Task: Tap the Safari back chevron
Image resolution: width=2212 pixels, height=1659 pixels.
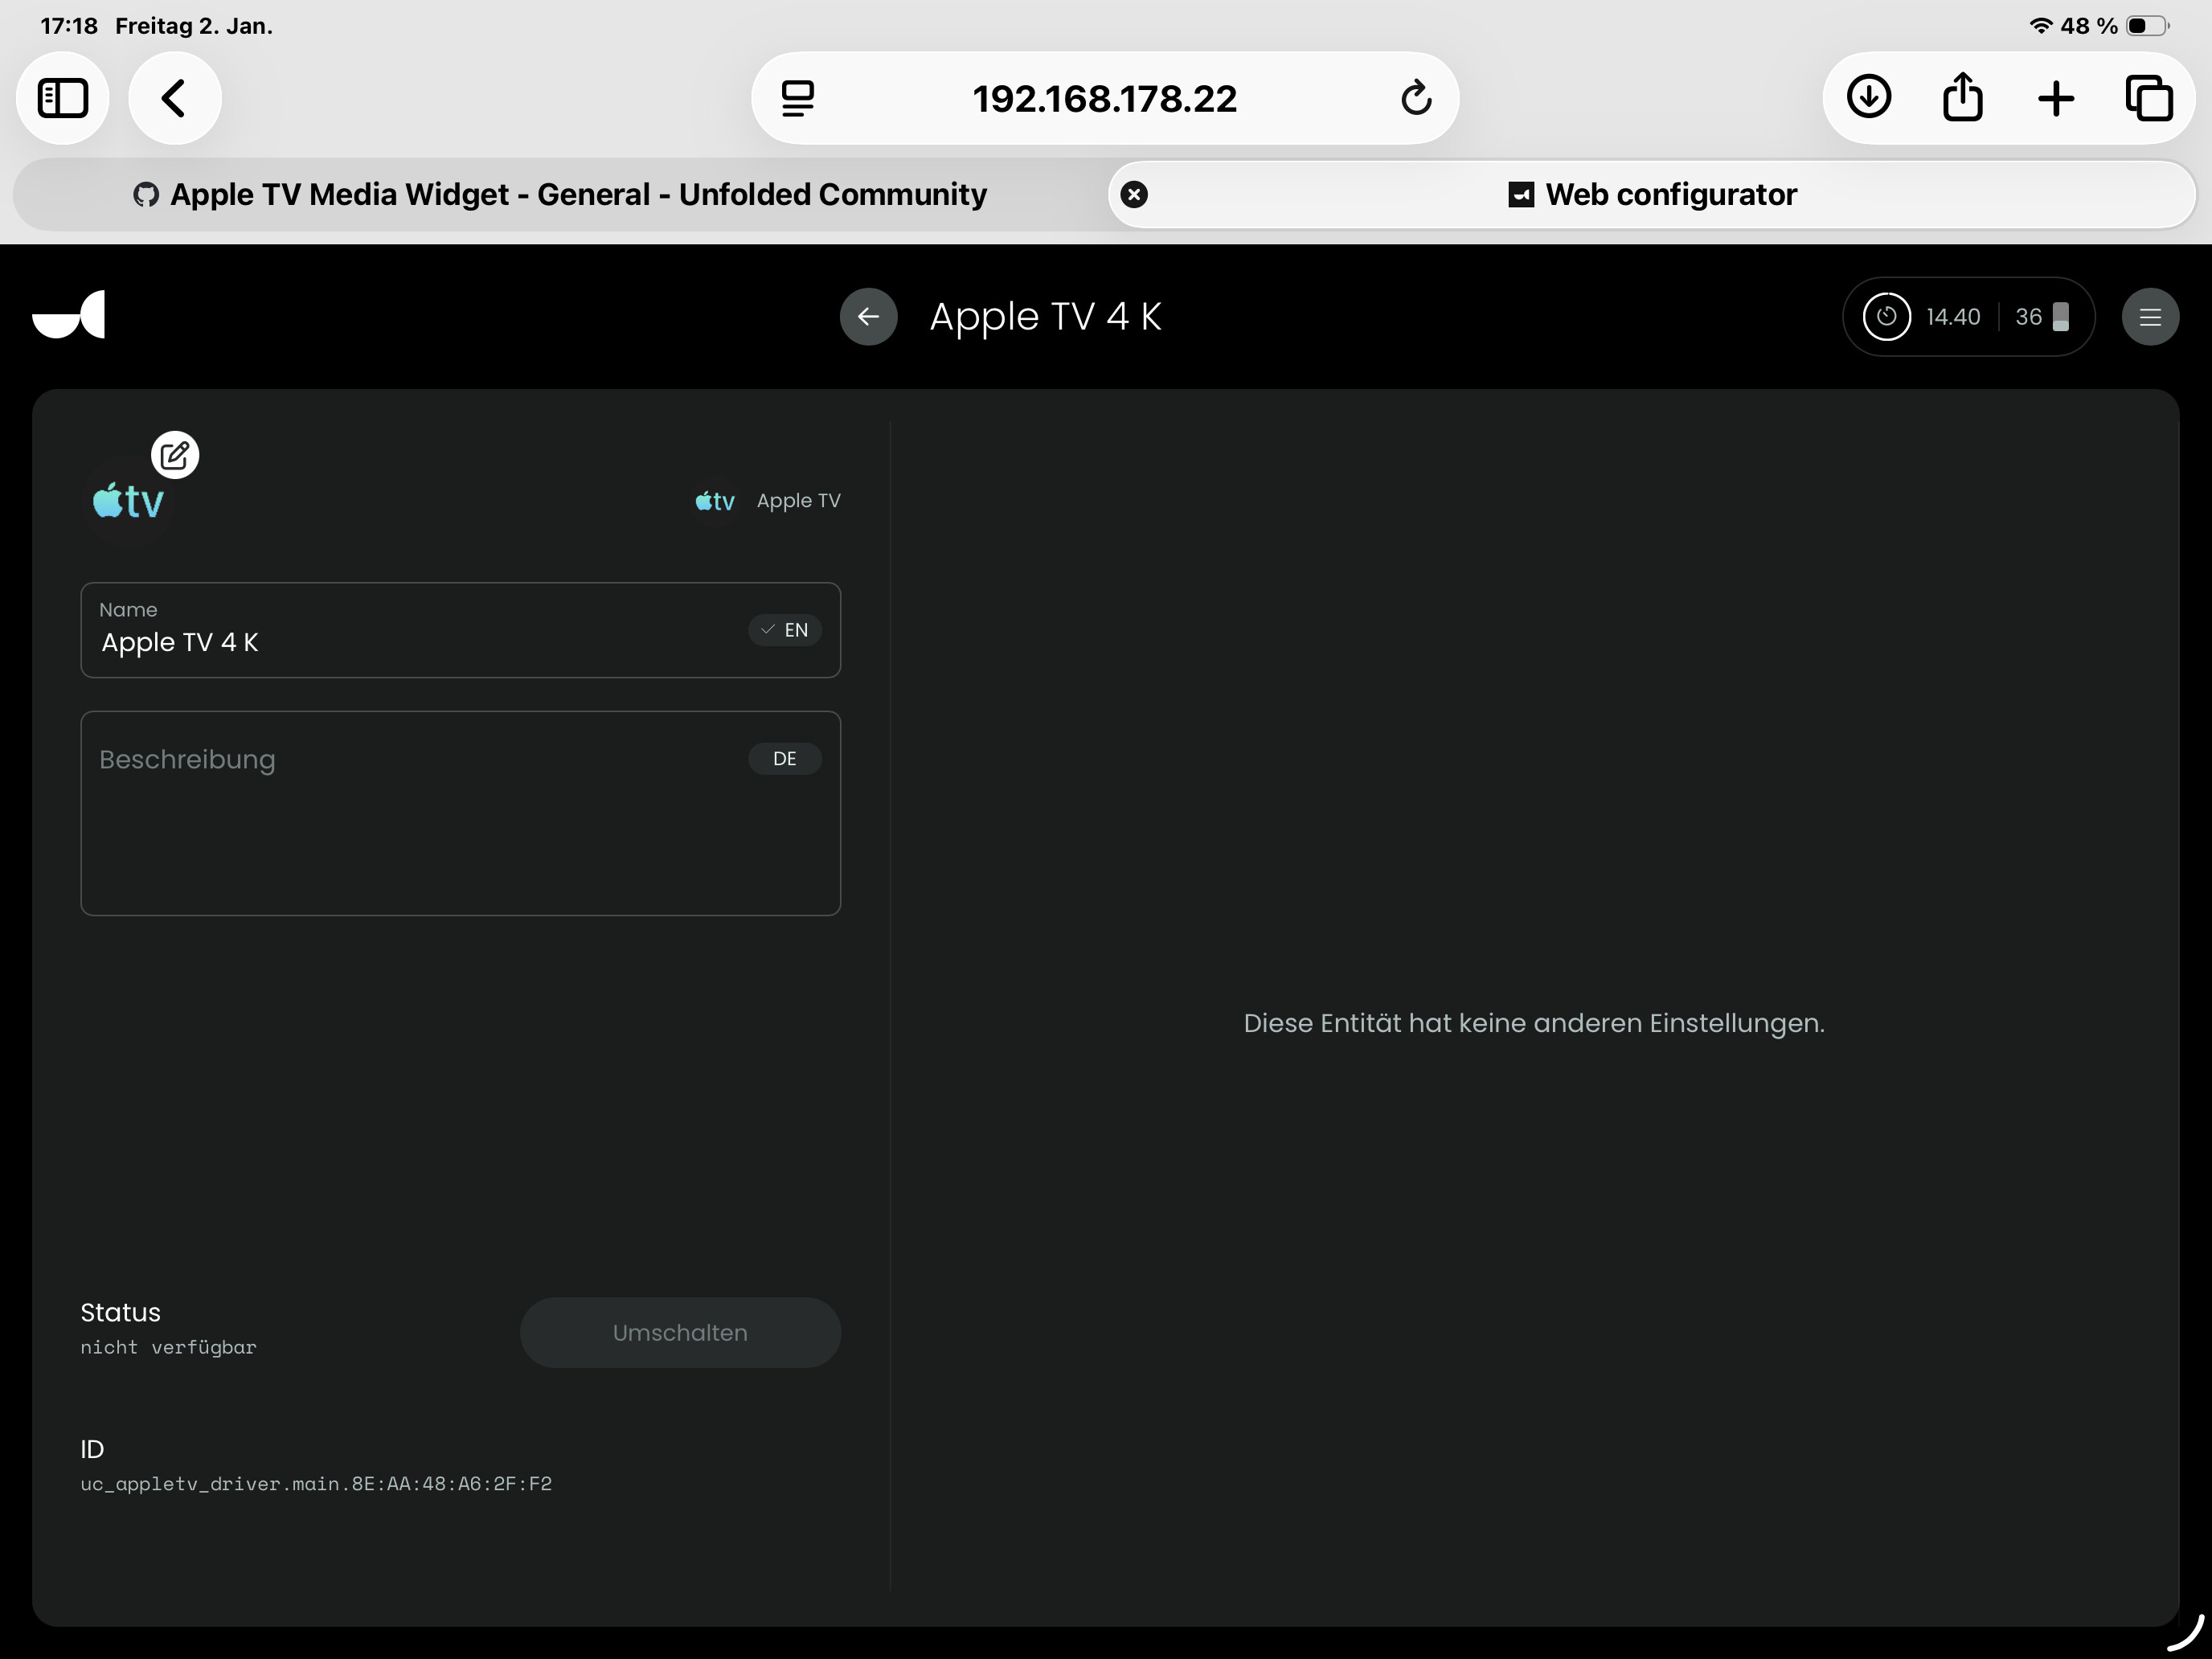Action: [174, 98]
